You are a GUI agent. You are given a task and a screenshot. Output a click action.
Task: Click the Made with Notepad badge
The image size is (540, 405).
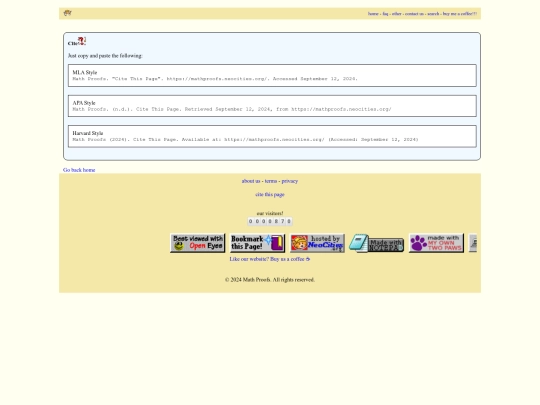pyautogui.click(x=377, y=243)
